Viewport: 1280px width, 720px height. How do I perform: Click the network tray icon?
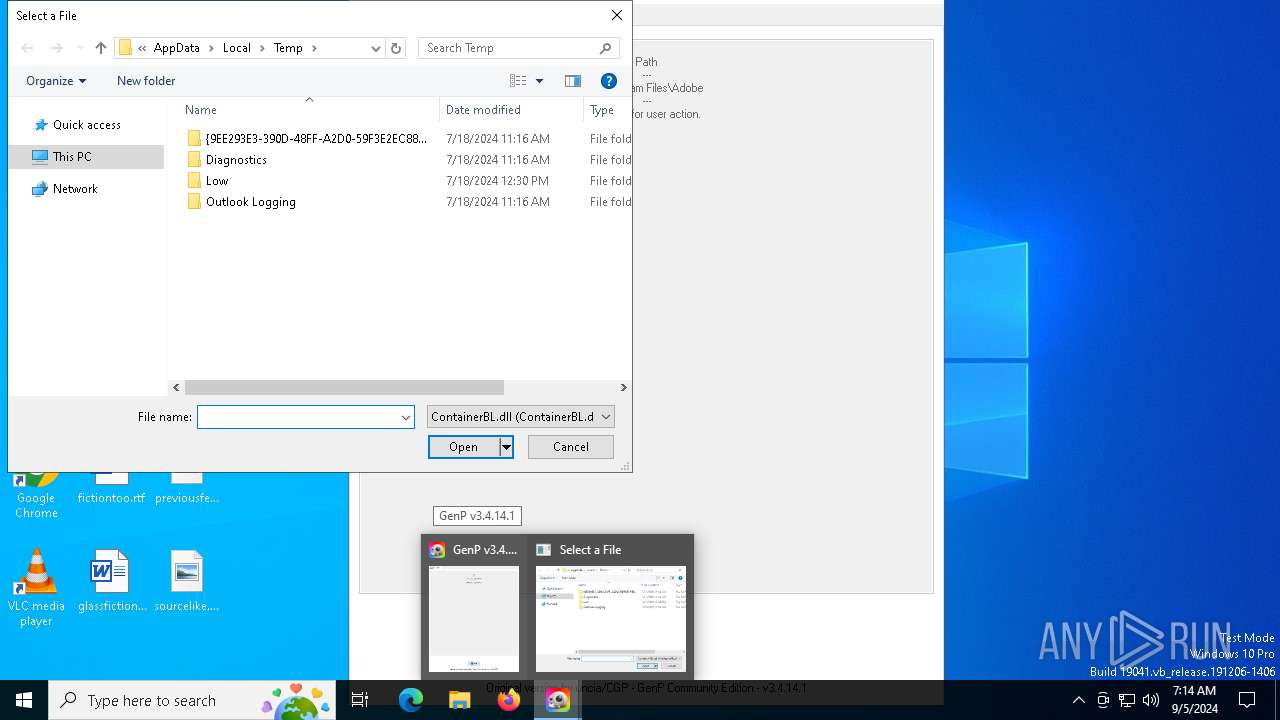click(1127, 700)
